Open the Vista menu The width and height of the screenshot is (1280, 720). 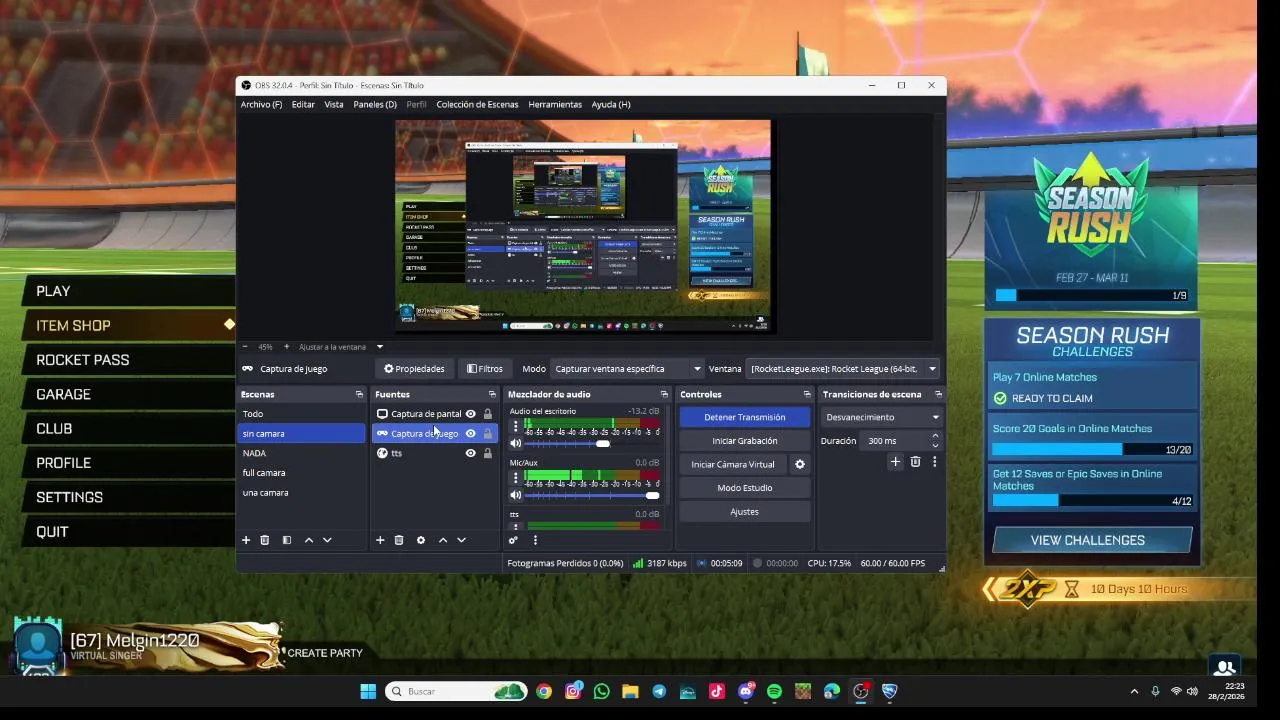[x=334, y=104]
